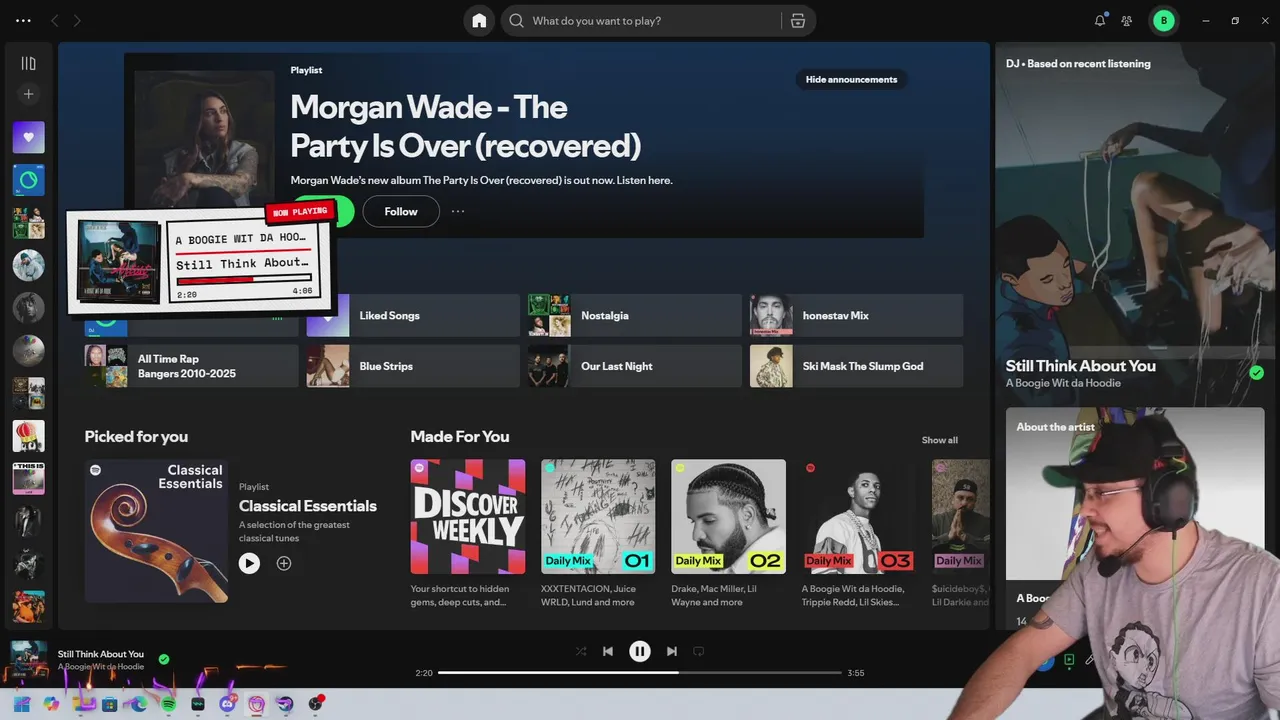Open Ski Mask The Slump God tile
This screenshot has height=720, width=1280.
click(x=857, y=366)
